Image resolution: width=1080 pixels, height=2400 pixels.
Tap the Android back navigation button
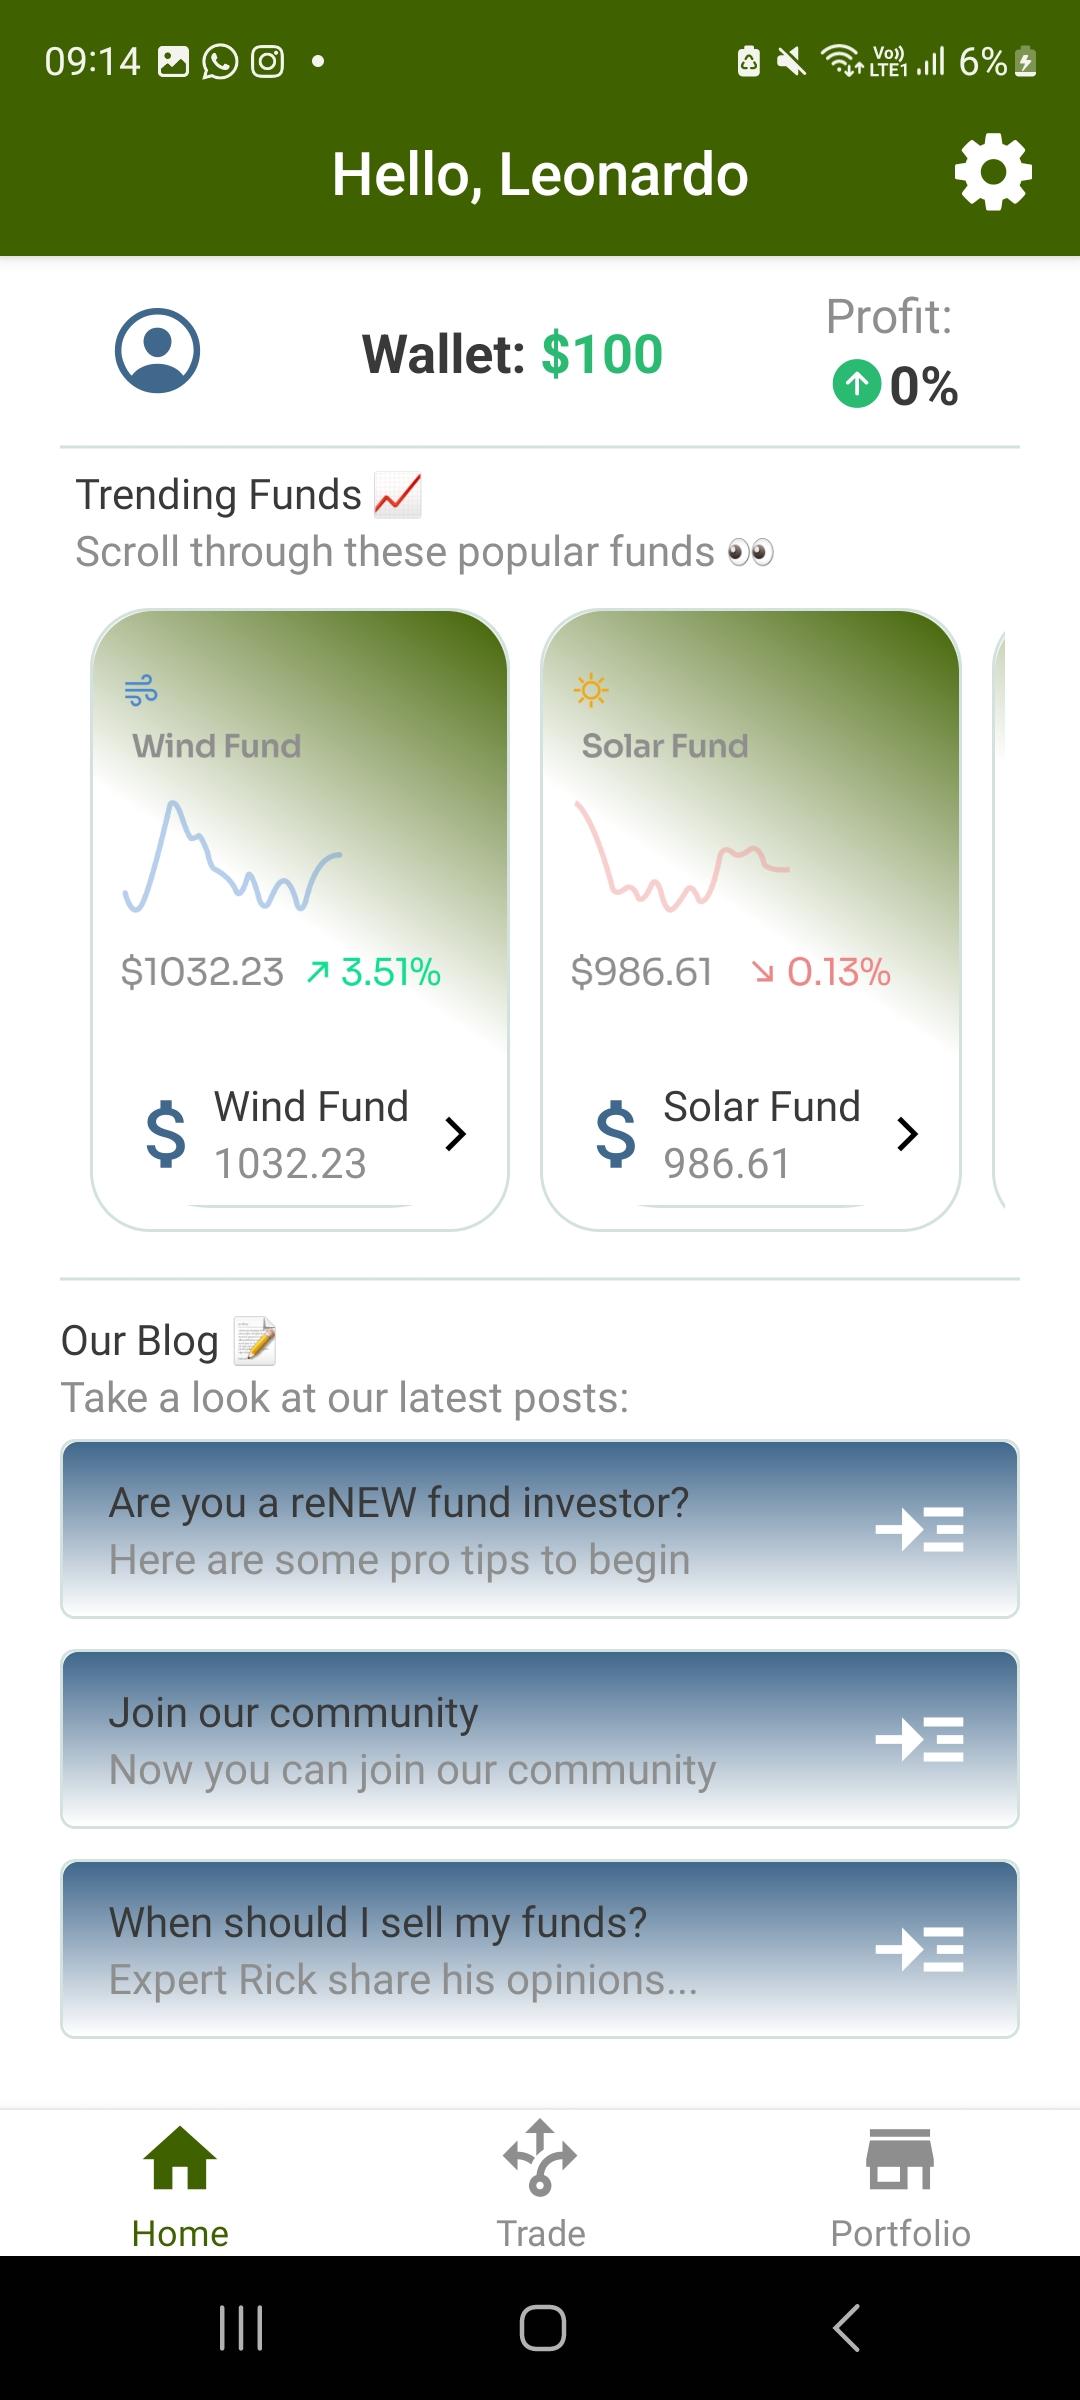tap(846, 2327)
